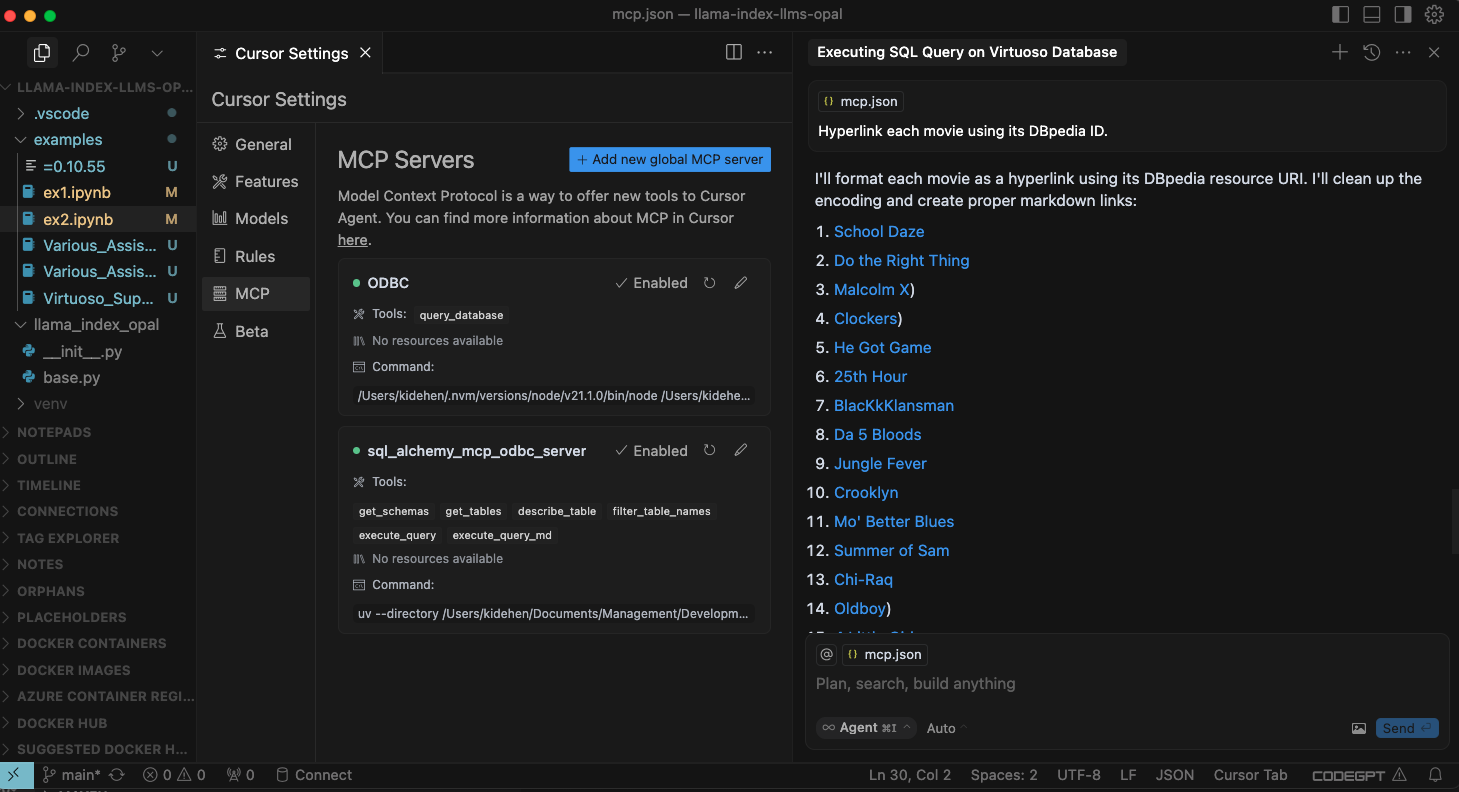Image resolution: width=1459 pixels, height=792 pixels.
Task: Expand the venv folder
Action: click(50, 404)
